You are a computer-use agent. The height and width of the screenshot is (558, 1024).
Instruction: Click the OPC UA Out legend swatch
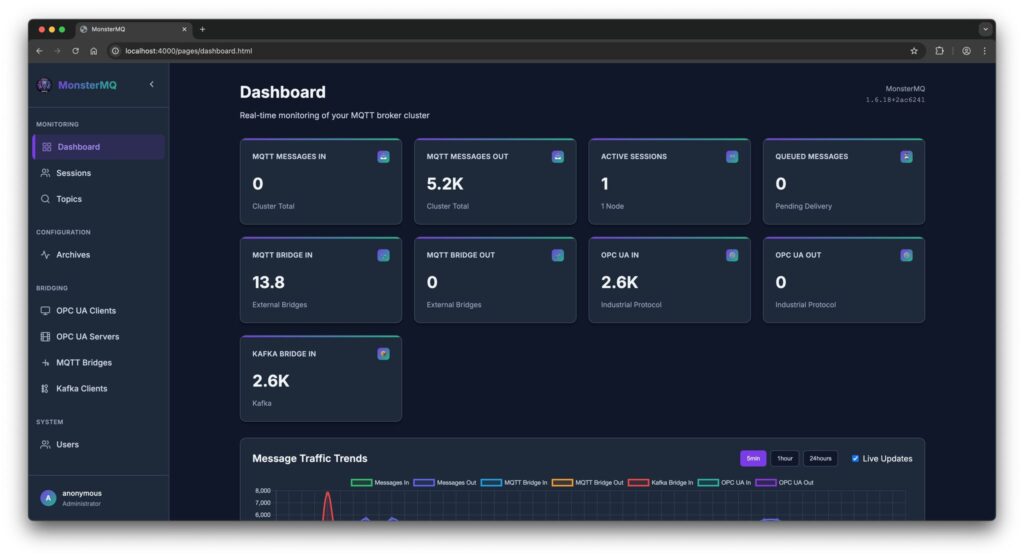coord(766,483)
